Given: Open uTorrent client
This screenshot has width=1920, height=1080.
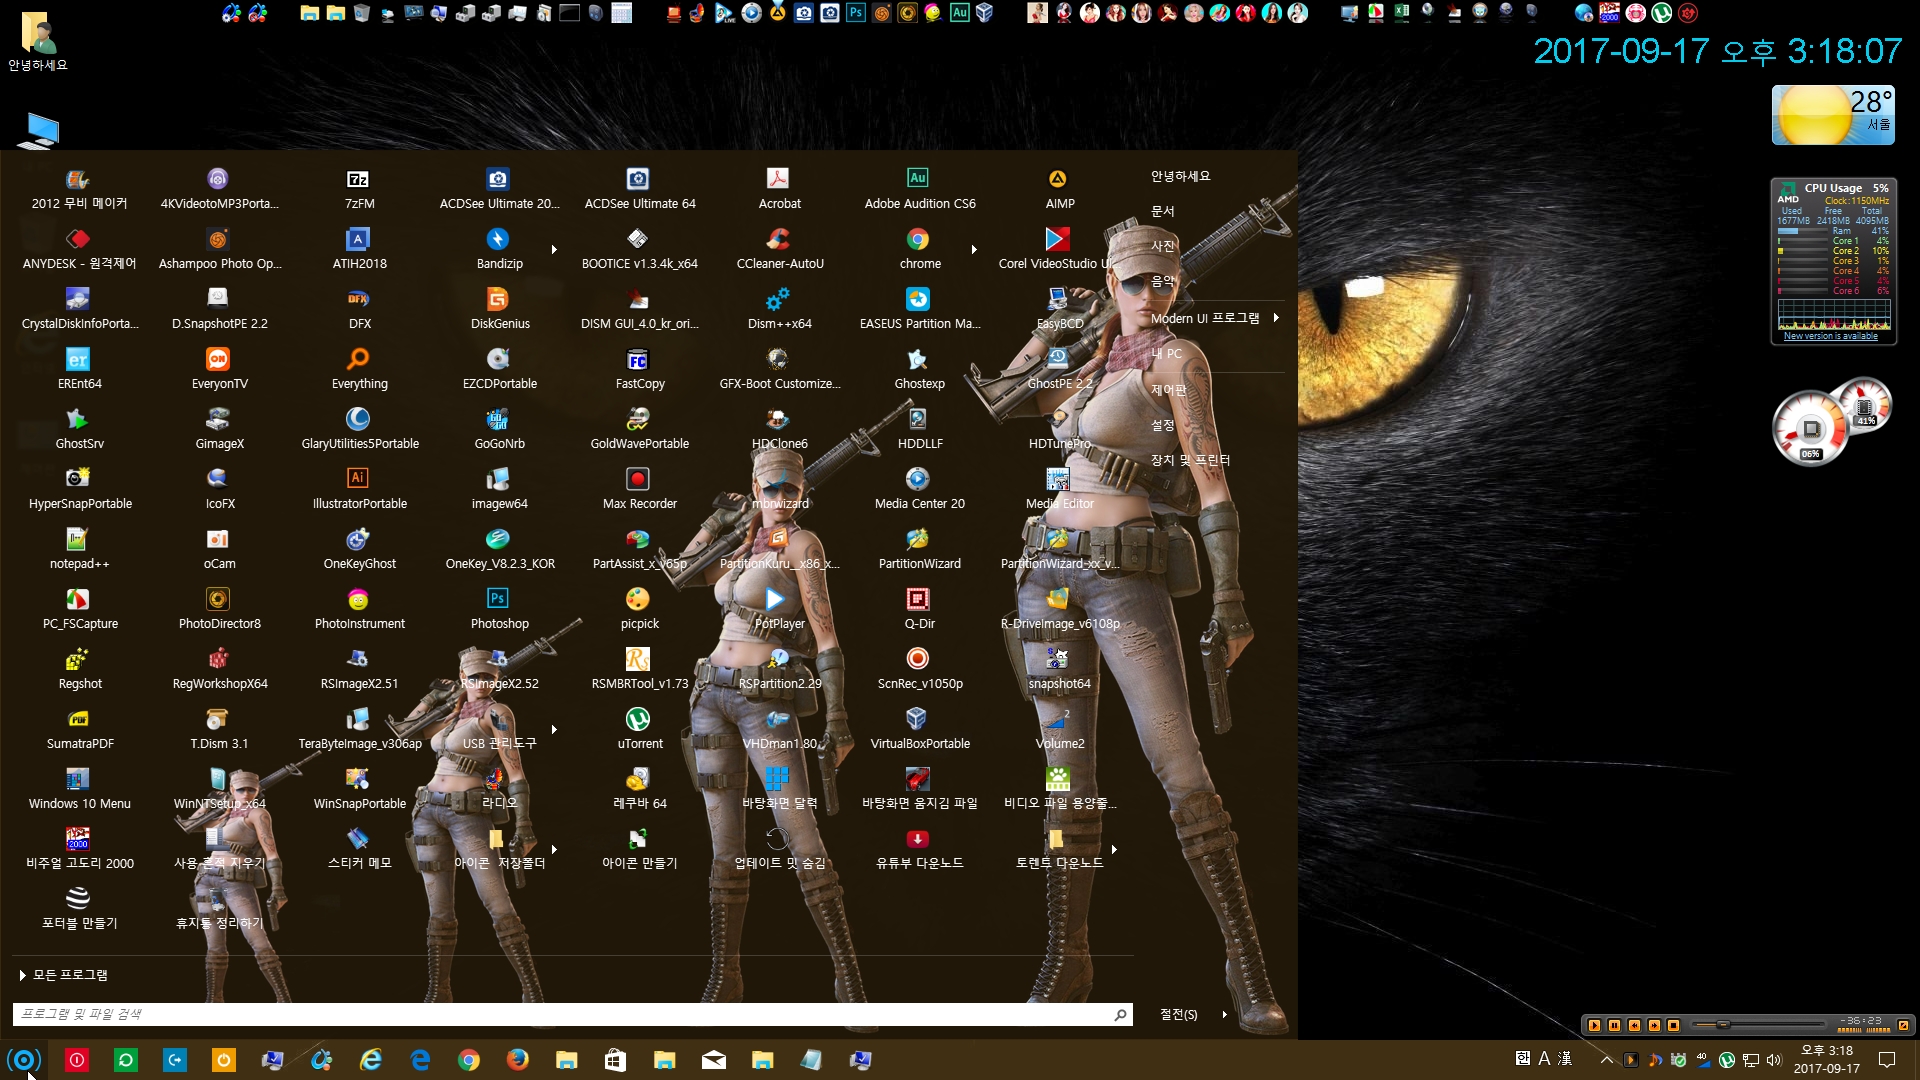Looking at the screenshot, I should click(x=639, y=729).
